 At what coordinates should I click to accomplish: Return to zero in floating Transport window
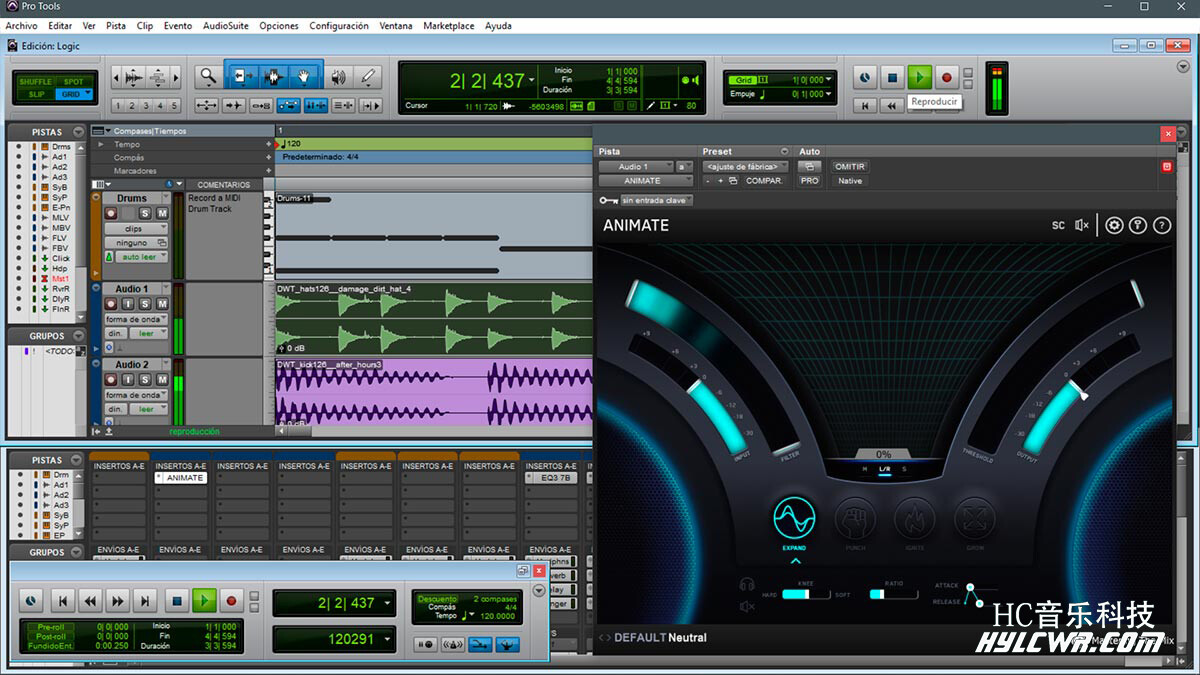pos(62,601)
